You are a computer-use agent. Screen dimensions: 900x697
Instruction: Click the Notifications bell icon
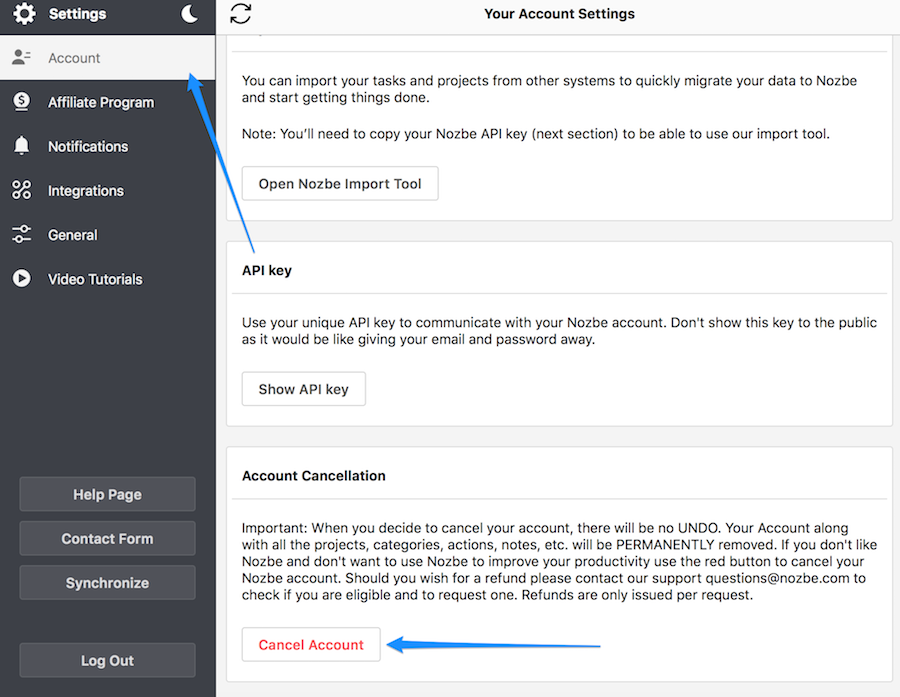tap(21, 146)
